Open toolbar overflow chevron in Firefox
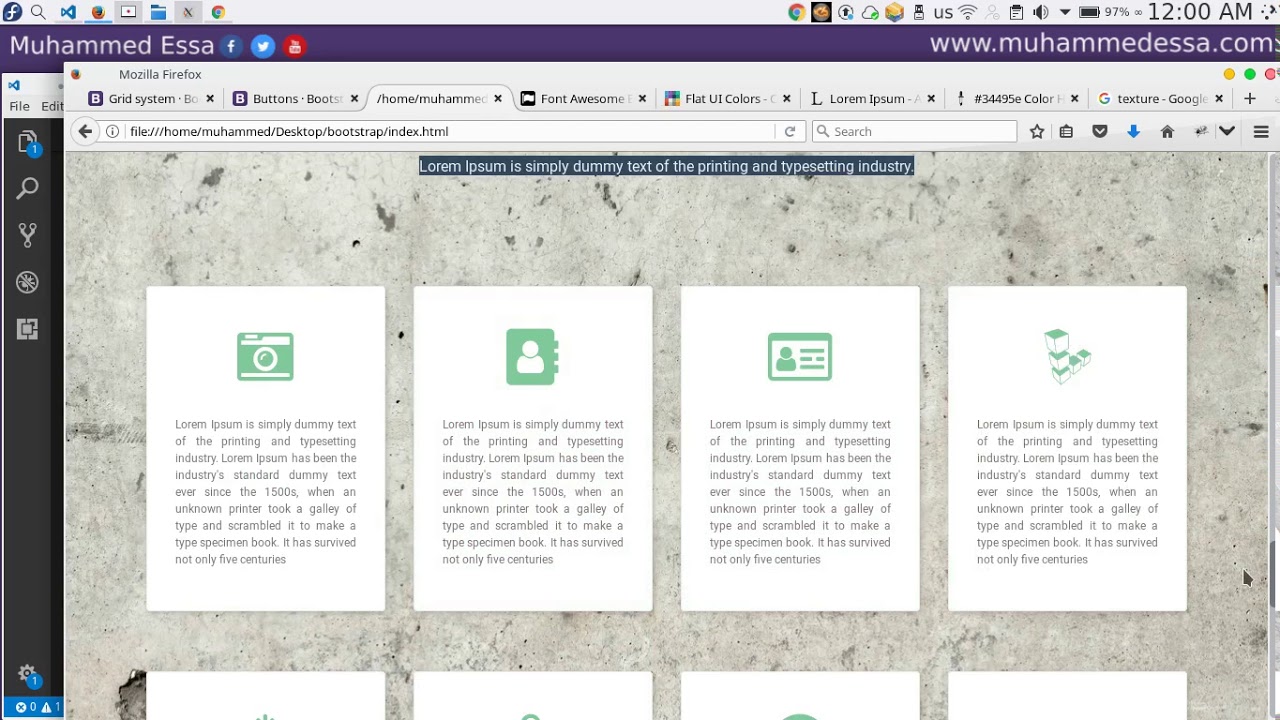The width and height of the screenshot is (1280, 720). 1227,131
